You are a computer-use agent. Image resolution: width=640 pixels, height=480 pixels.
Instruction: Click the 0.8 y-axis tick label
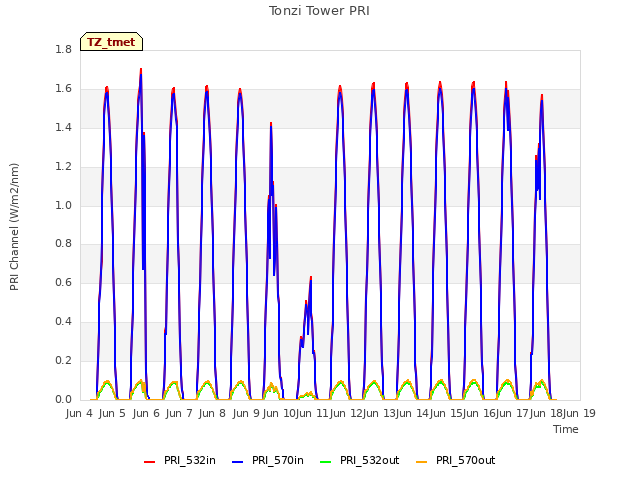(63, 244)
